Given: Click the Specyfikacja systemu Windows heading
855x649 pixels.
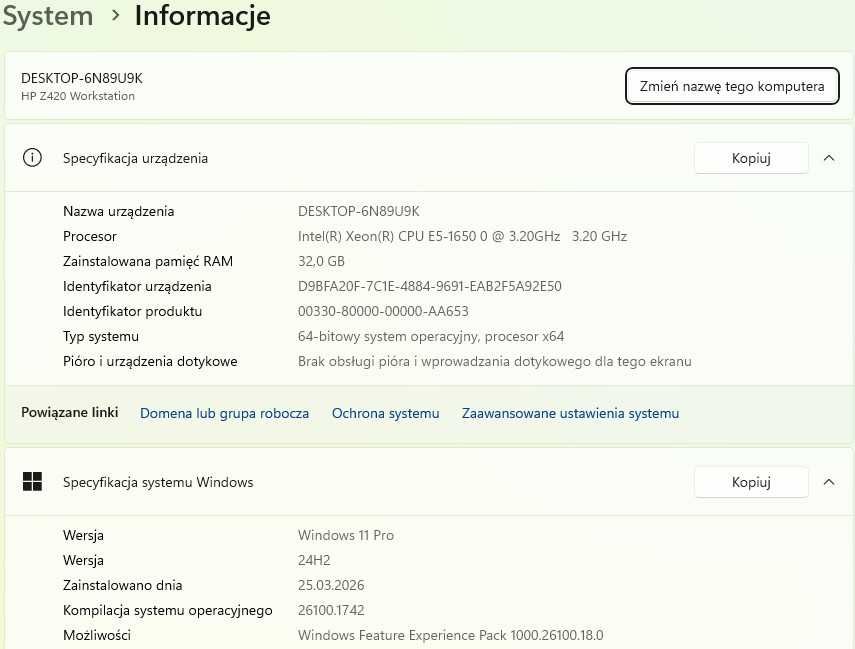Looking at the screenshot, I should [158, 482].
